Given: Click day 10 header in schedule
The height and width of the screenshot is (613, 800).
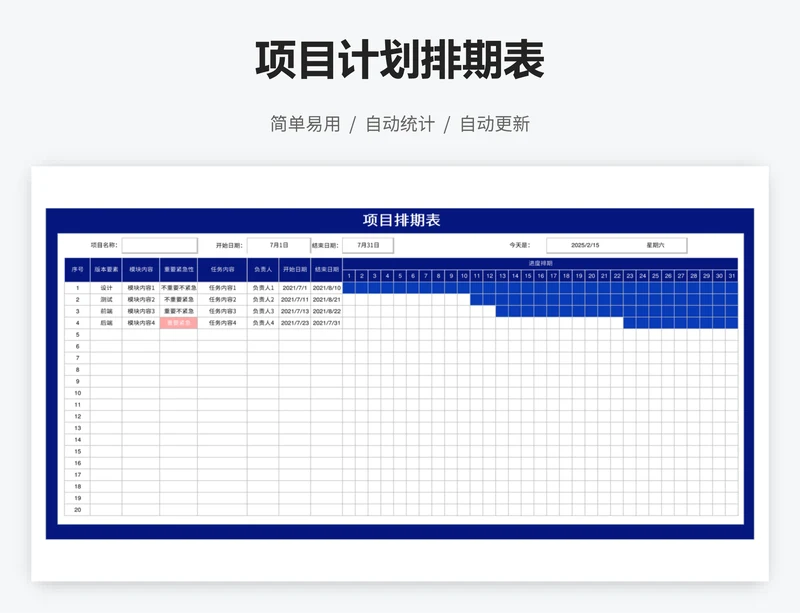Looking at the screenshot, I should click(x=464, y=276).
